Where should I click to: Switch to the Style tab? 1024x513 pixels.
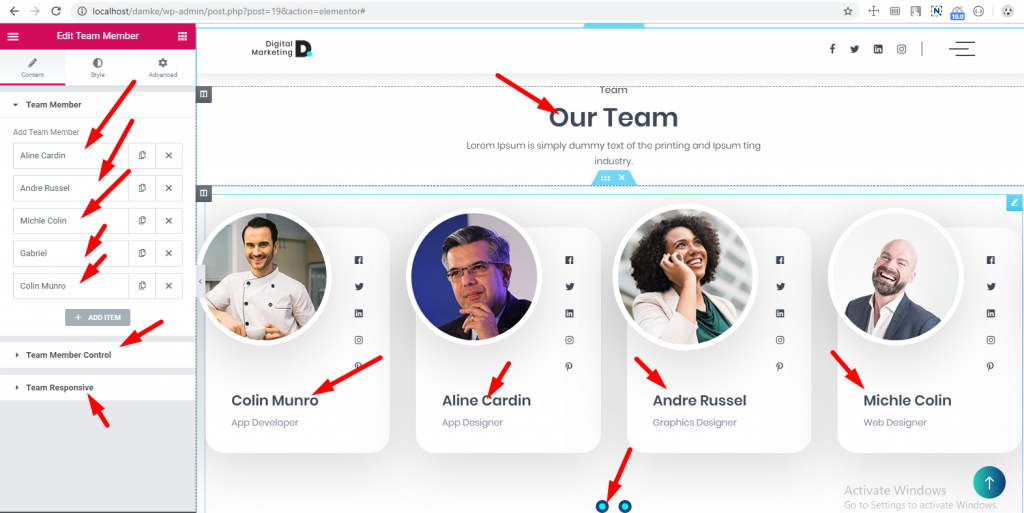pos(97,68)
